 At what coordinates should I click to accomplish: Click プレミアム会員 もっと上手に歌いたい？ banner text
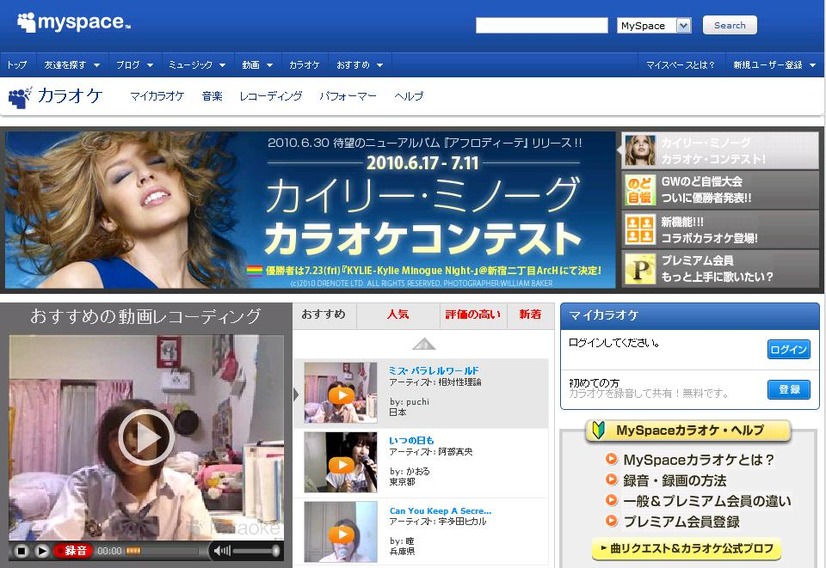point(717,269)
